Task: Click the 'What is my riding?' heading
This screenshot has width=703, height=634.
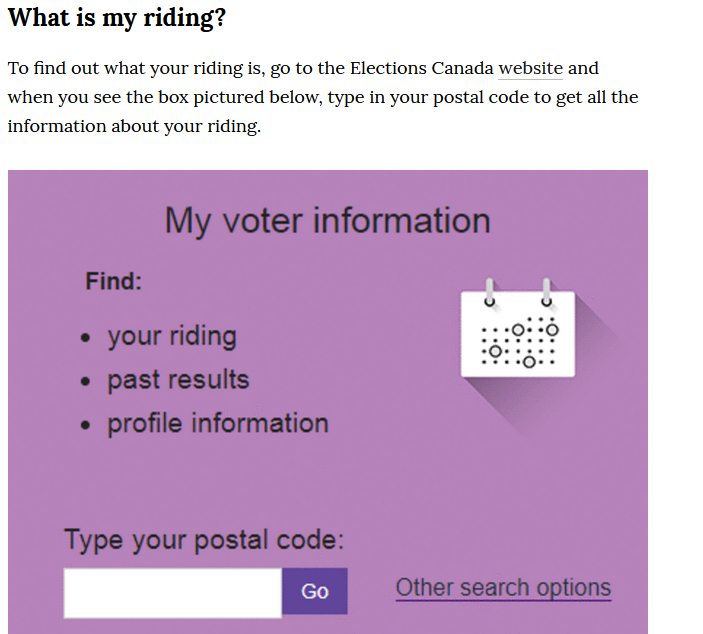Action: coord(117,18)
